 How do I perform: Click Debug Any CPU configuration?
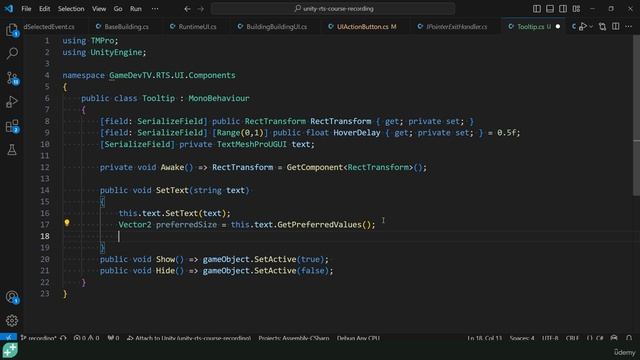point(358,338)
